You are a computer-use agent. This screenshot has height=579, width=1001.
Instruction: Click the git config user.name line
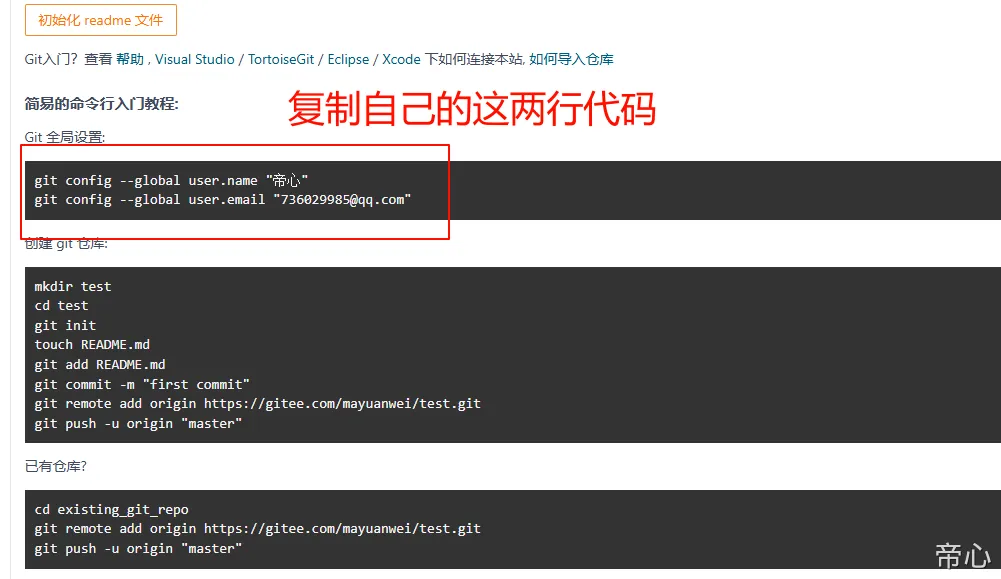click(171, 181)
